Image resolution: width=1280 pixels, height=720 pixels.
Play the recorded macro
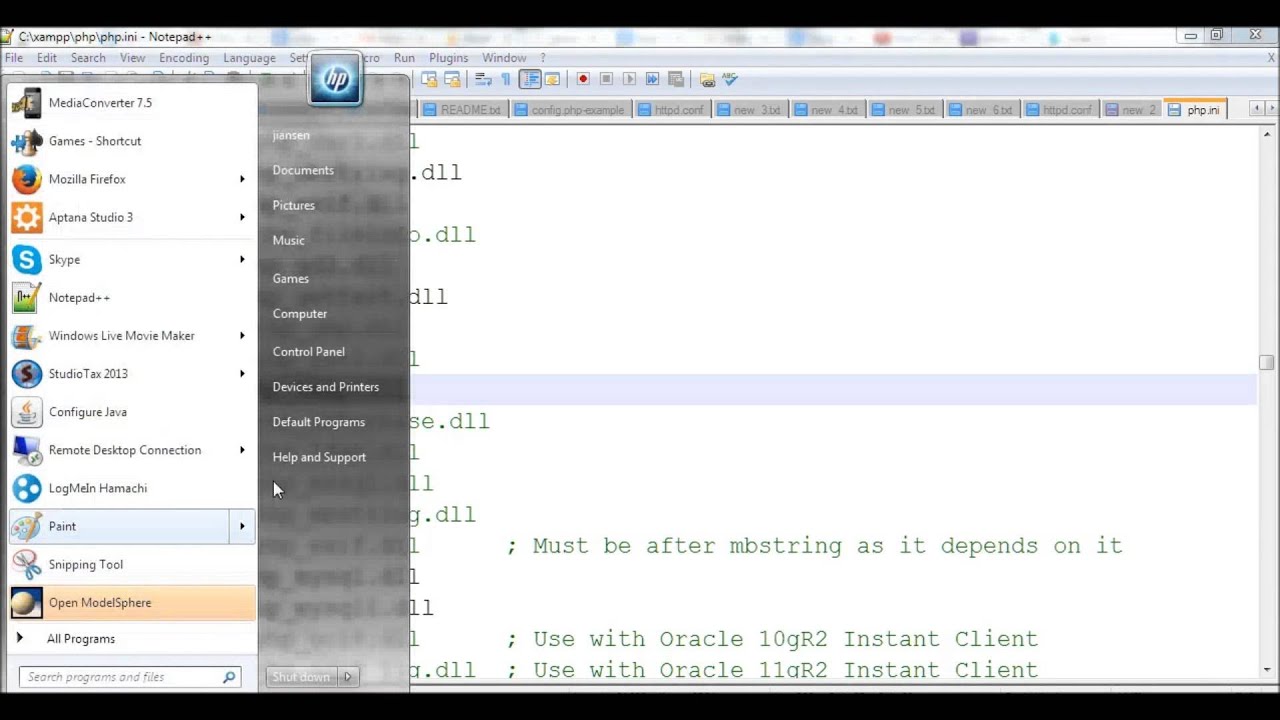(x=630, y=79)
